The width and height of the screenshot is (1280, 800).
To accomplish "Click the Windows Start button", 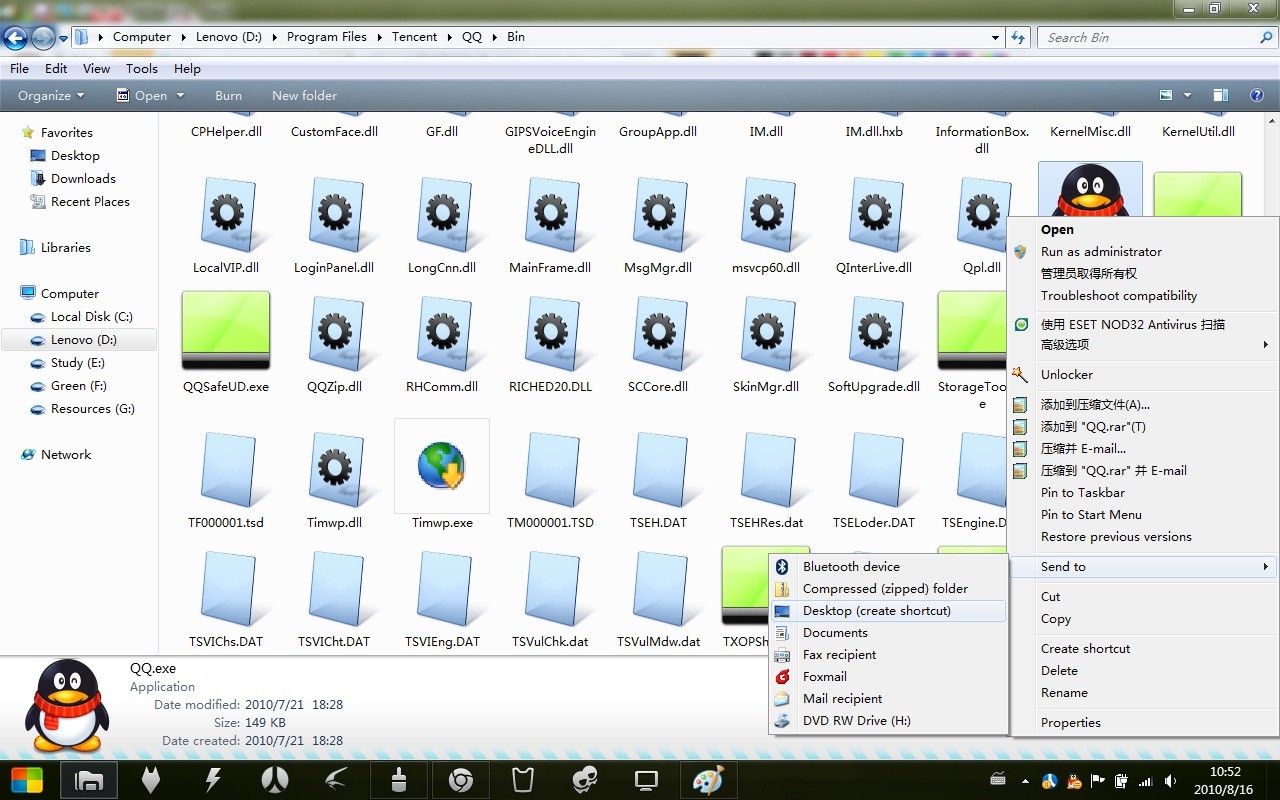I will tap(27, 780).
